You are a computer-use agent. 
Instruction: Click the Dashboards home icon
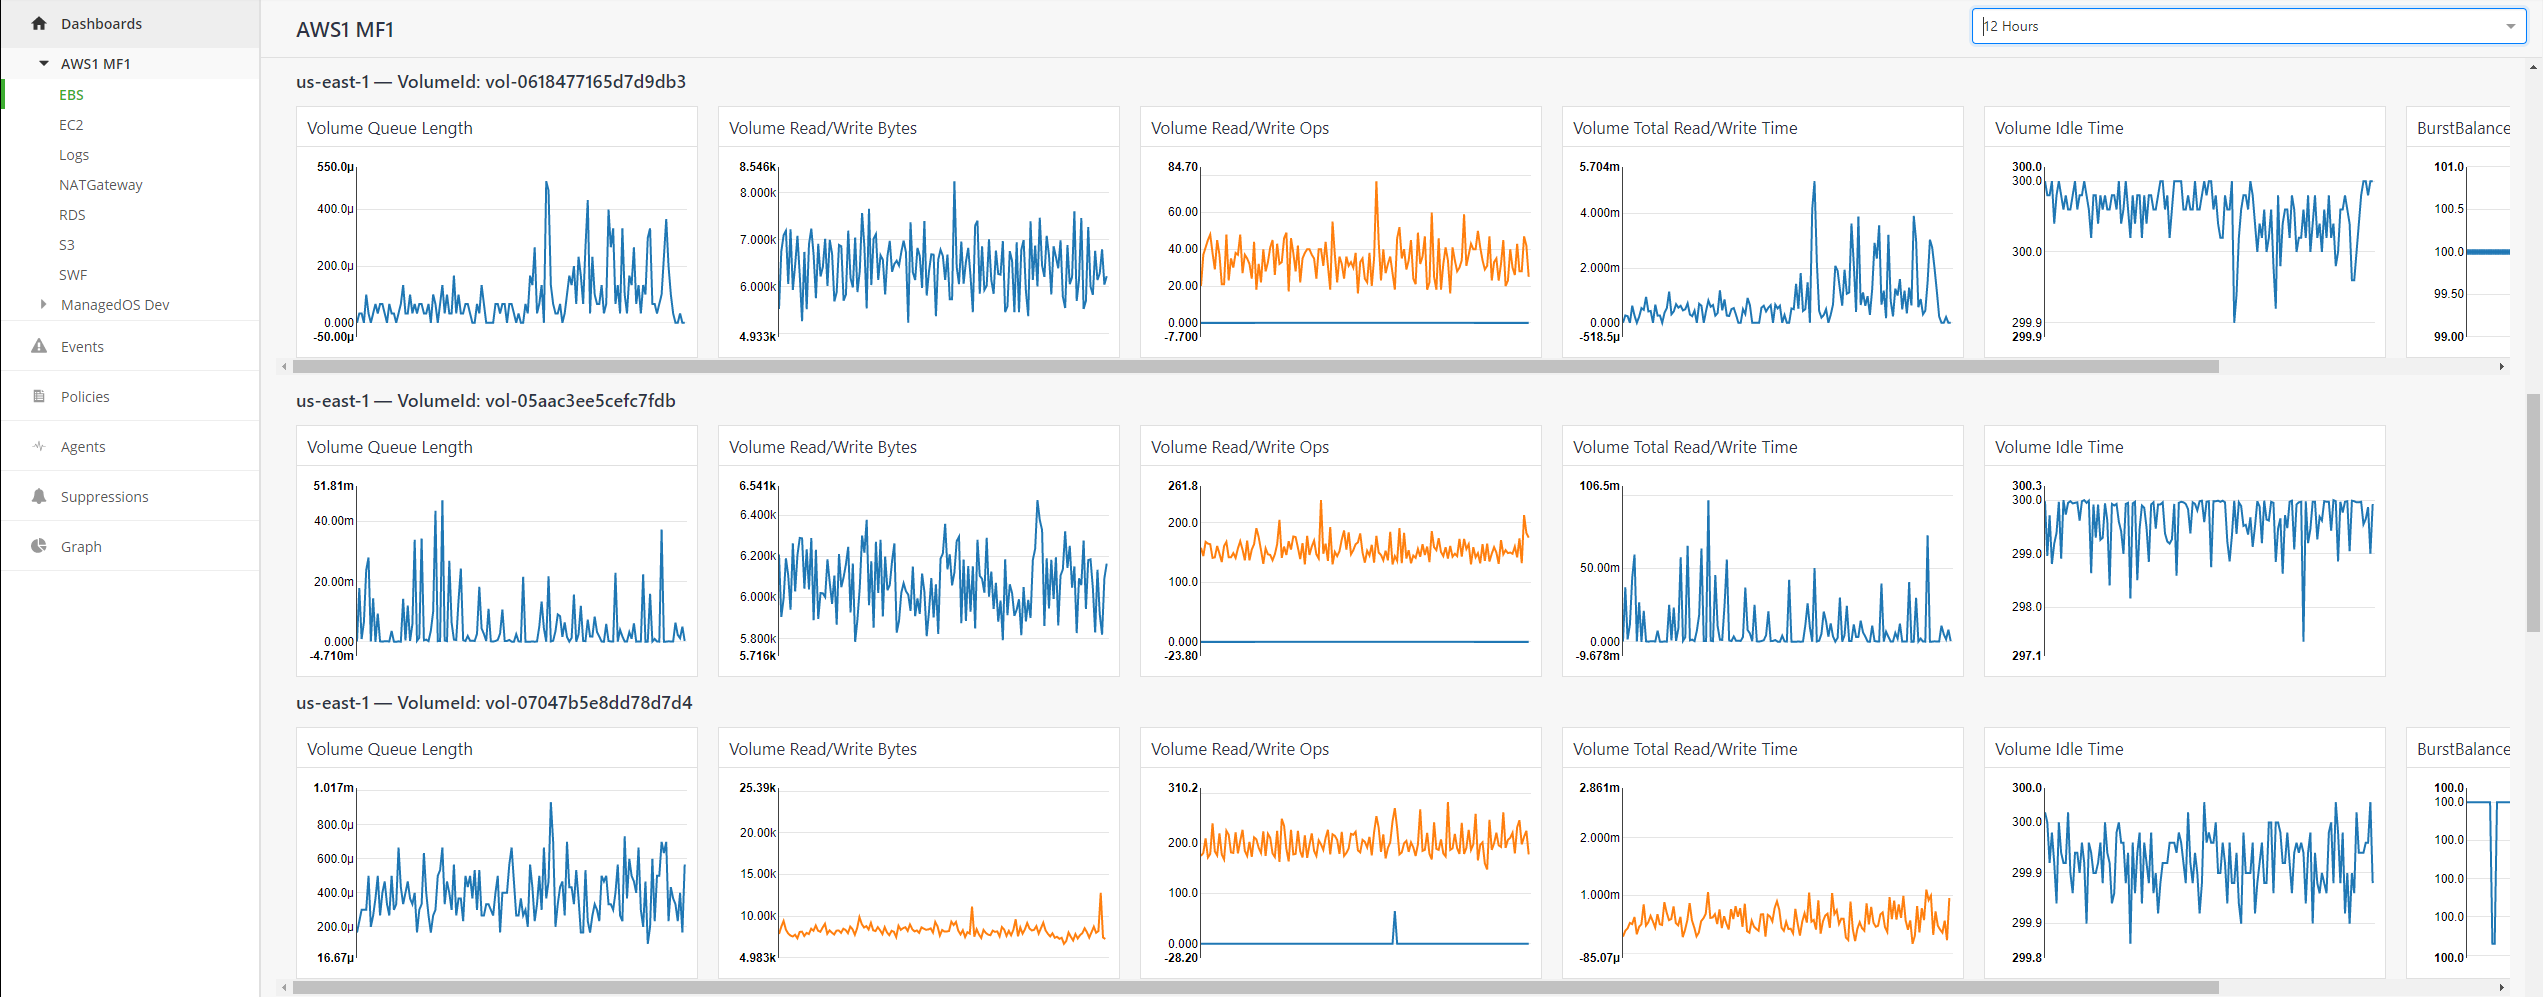coord(39,23)
